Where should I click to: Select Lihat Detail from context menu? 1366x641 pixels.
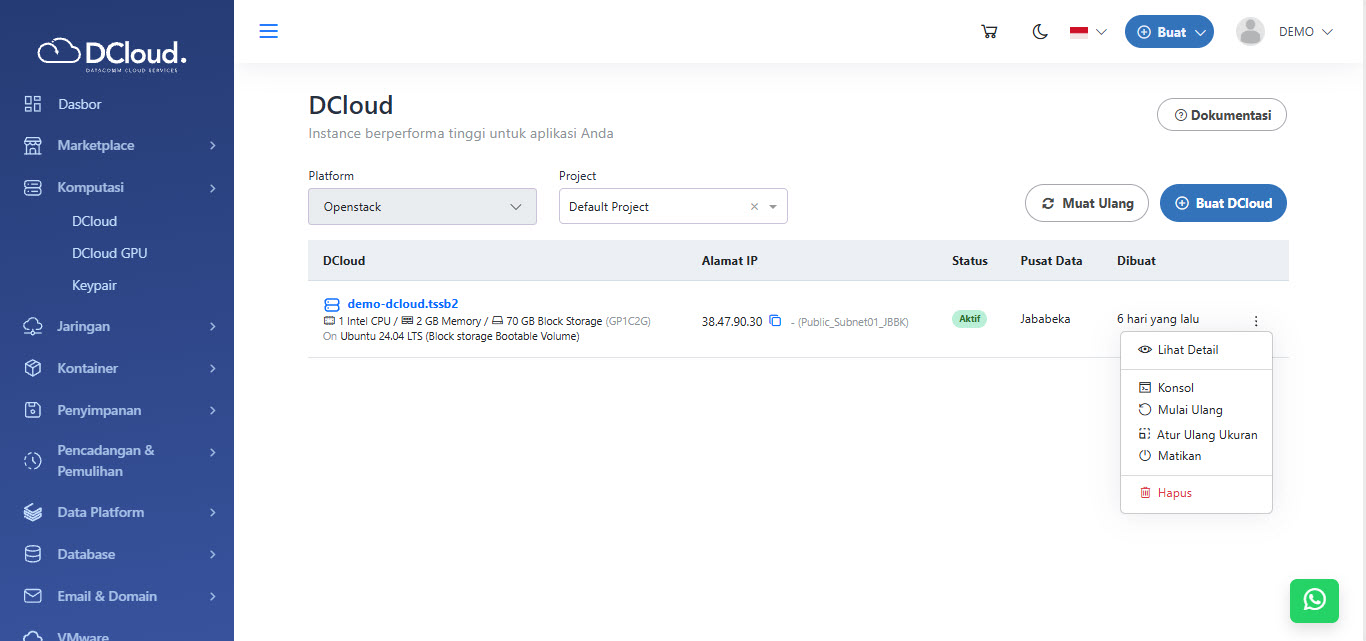[1187, 350]
